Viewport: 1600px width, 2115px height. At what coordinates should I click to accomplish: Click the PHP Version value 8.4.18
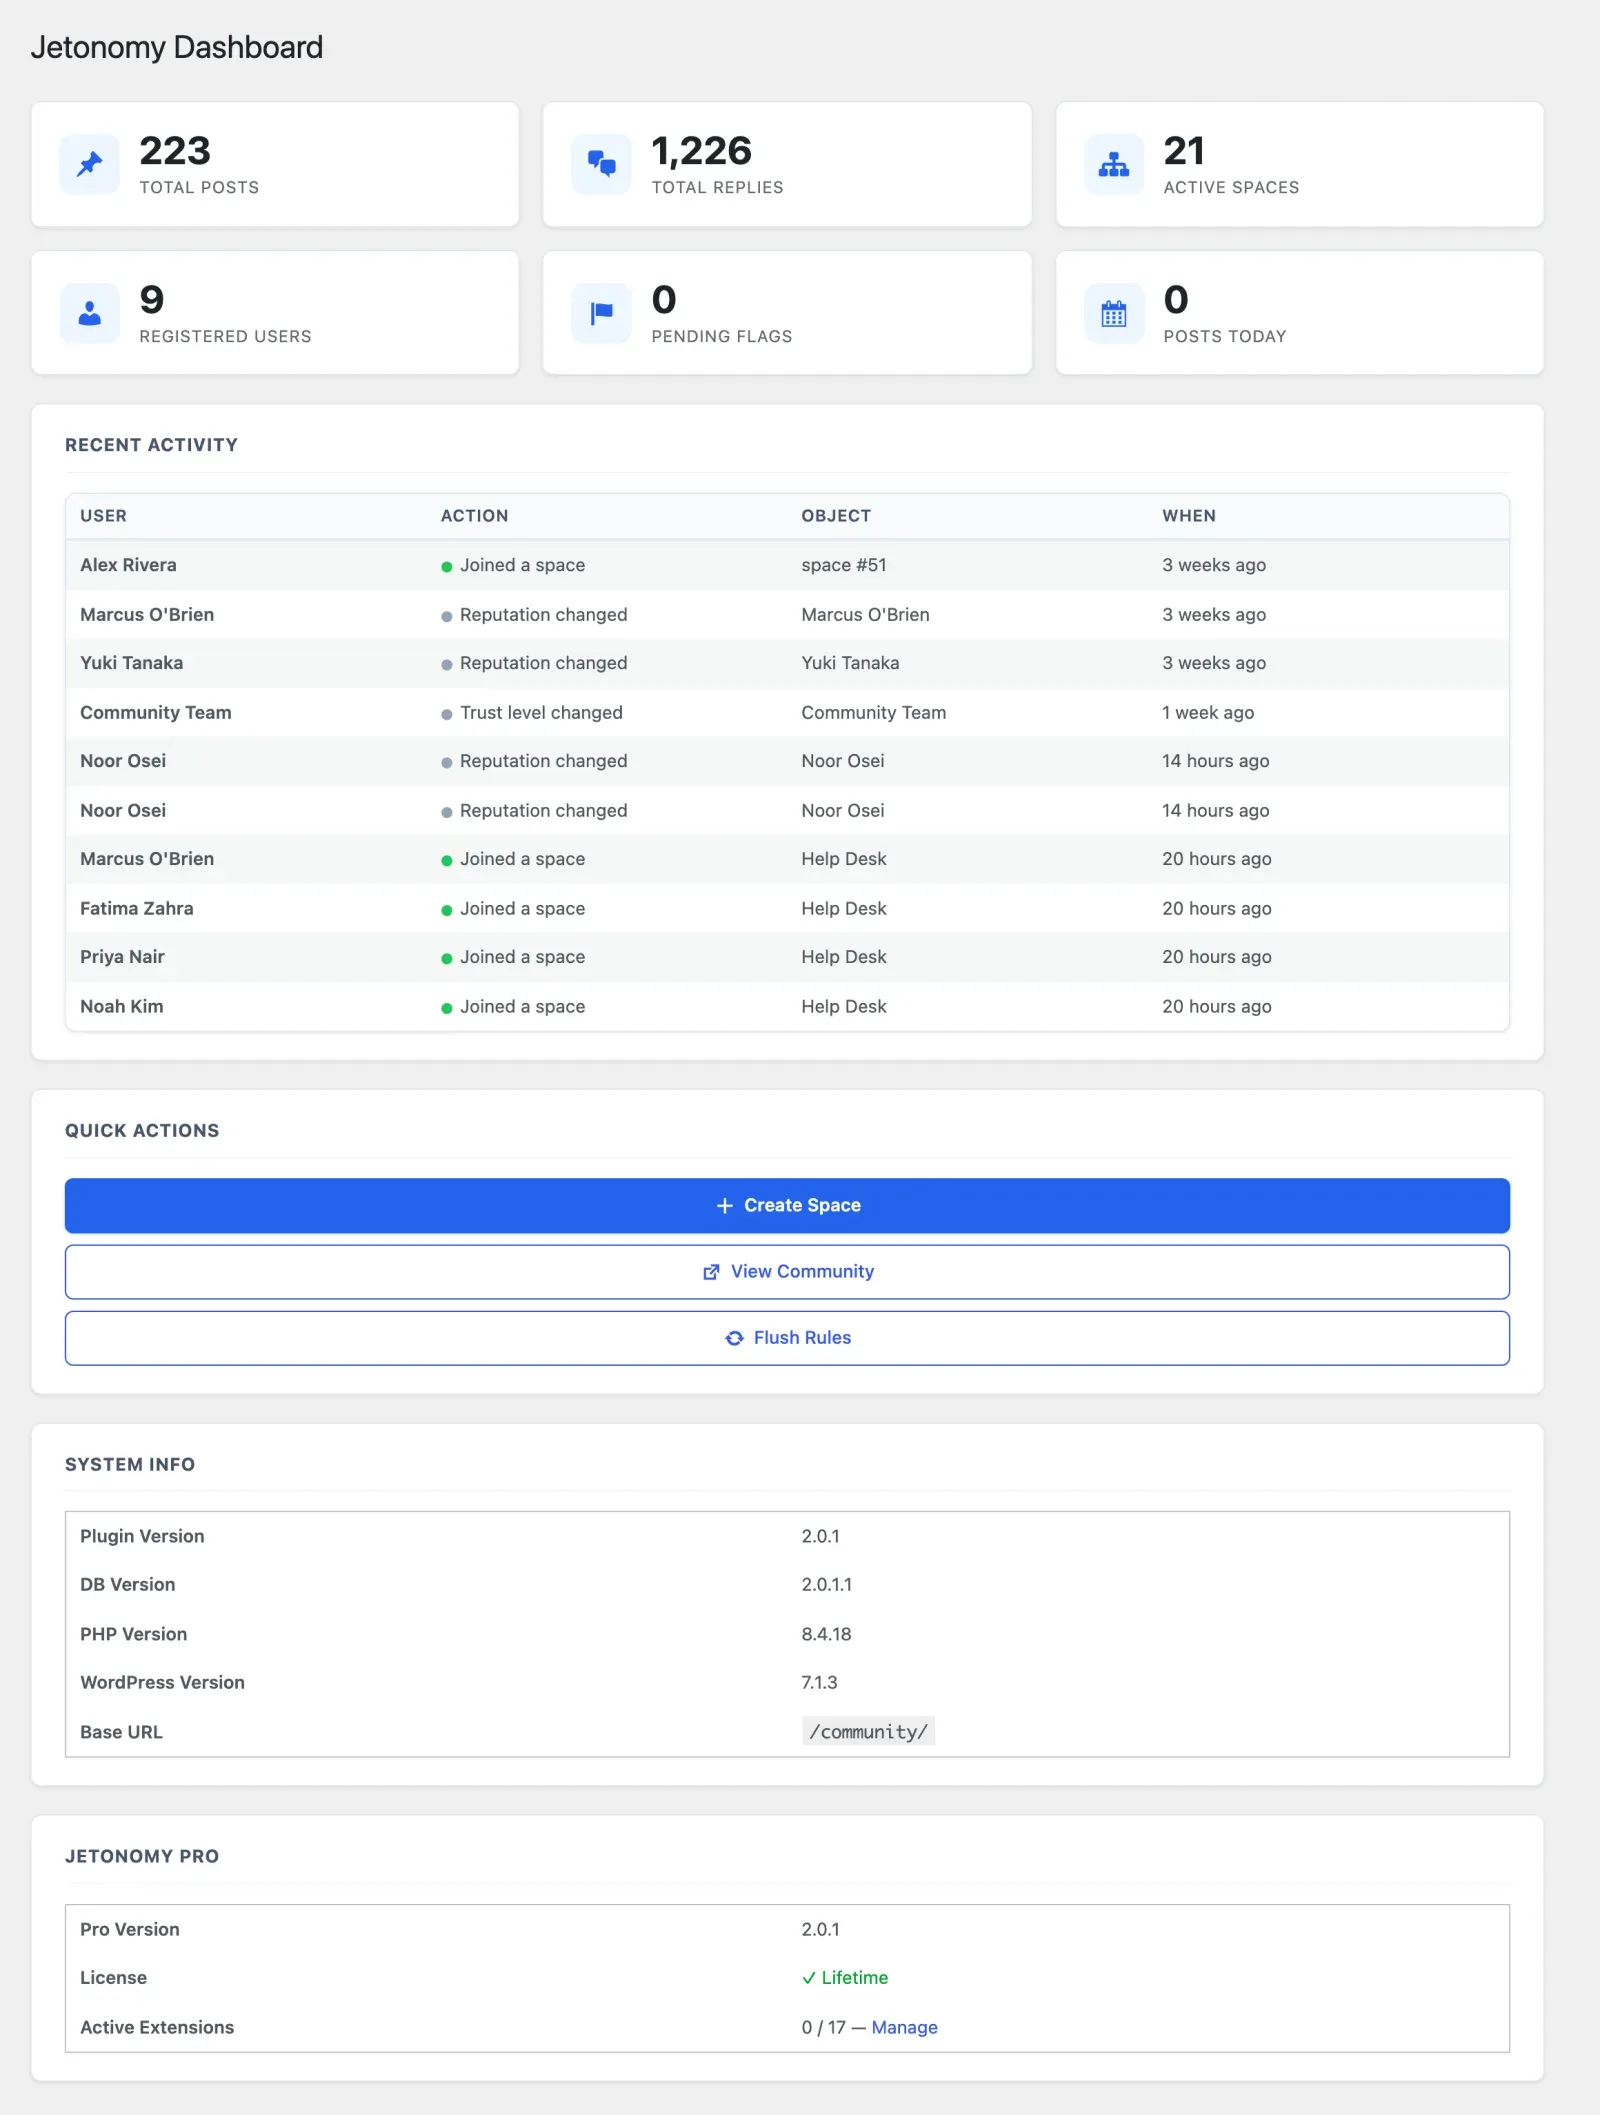pos(826,1634)
